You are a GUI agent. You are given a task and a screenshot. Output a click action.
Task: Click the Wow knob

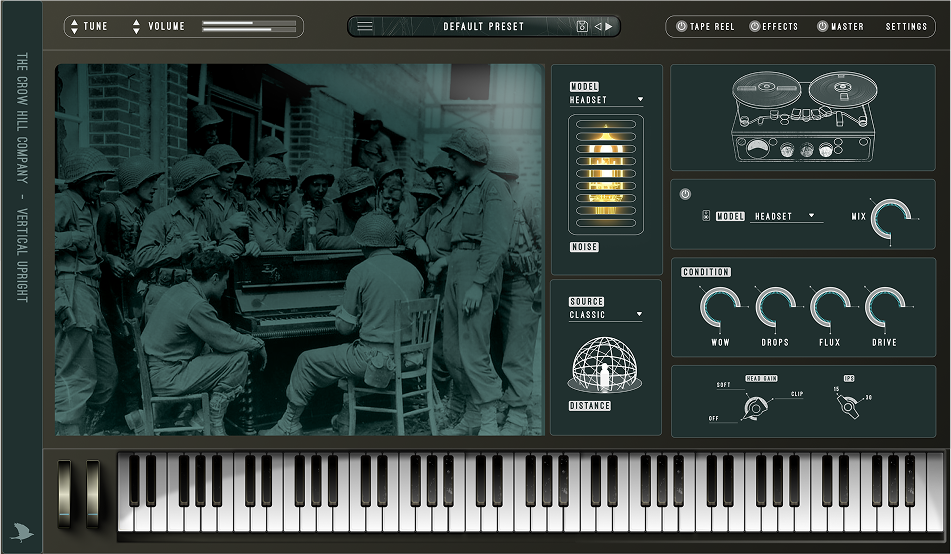pyautogui.click(x=720, y=306)
